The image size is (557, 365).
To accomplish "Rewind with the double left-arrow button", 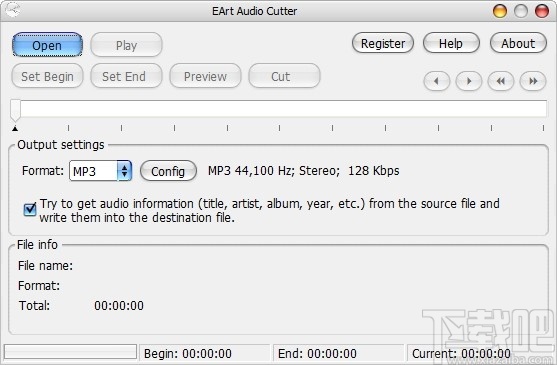I will [501, 81].
